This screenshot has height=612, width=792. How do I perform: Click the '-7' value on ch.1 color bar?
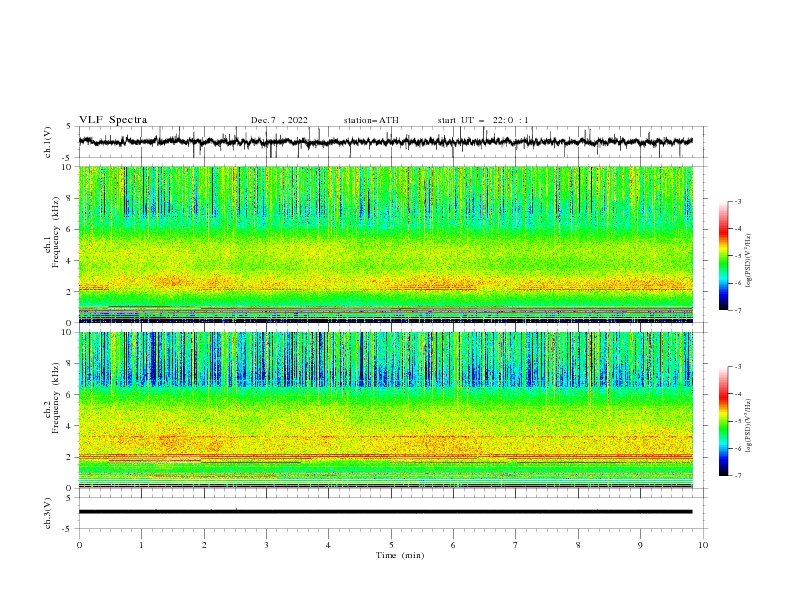pos(738,310)
